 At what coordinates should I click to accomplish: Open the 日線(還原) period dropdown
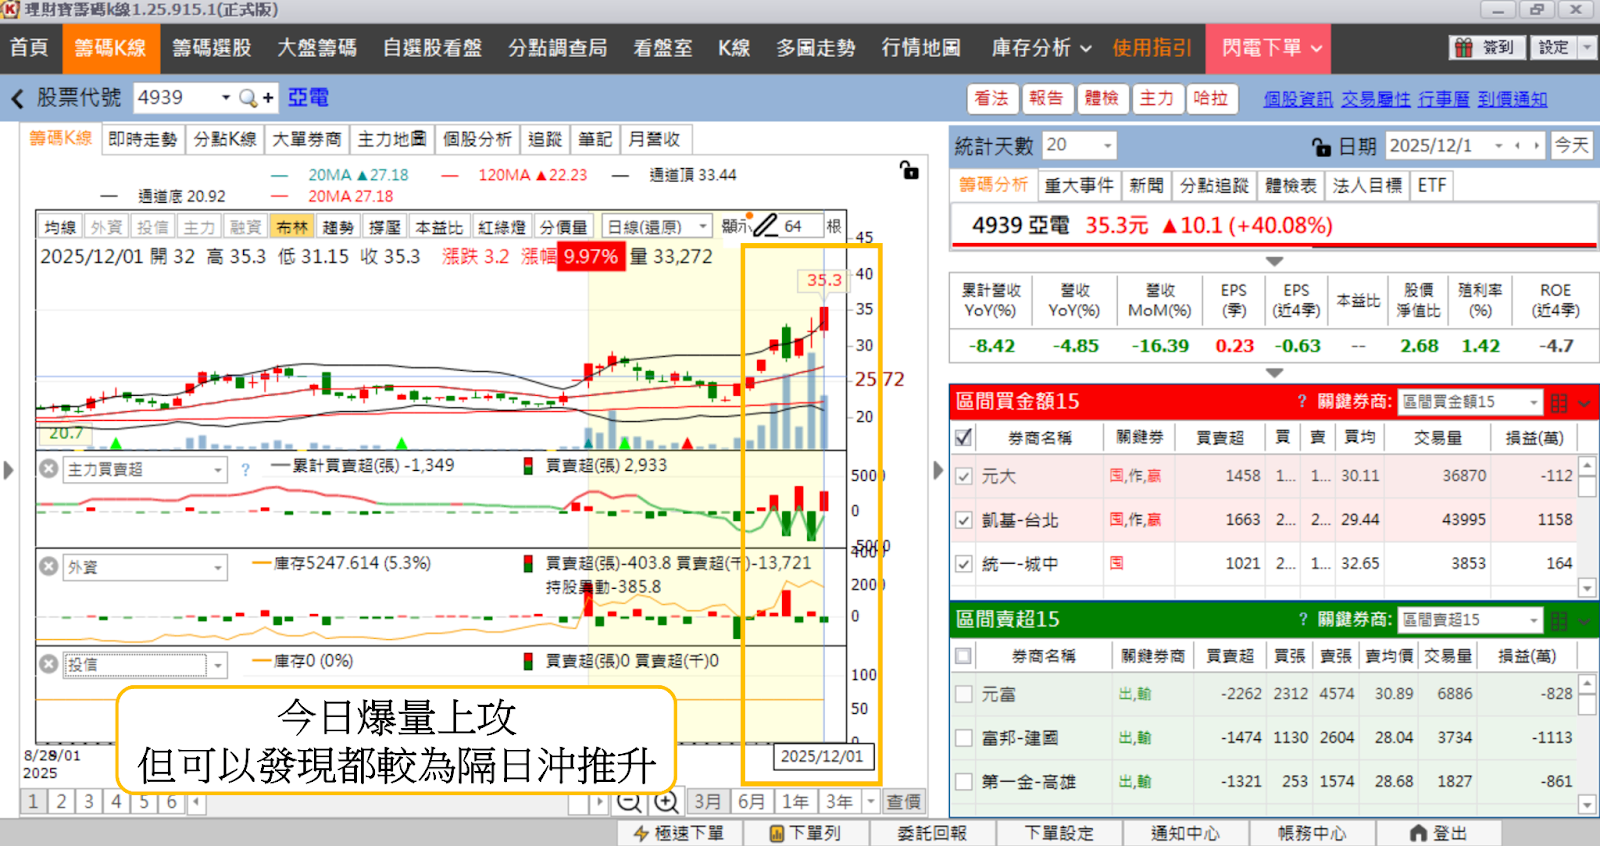click(703, 227)
